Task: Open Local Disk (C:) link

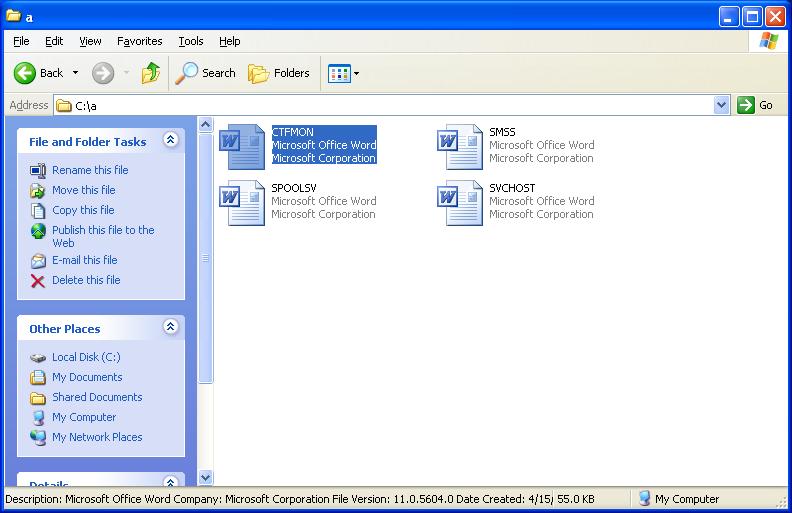Action: coord(86,357)
